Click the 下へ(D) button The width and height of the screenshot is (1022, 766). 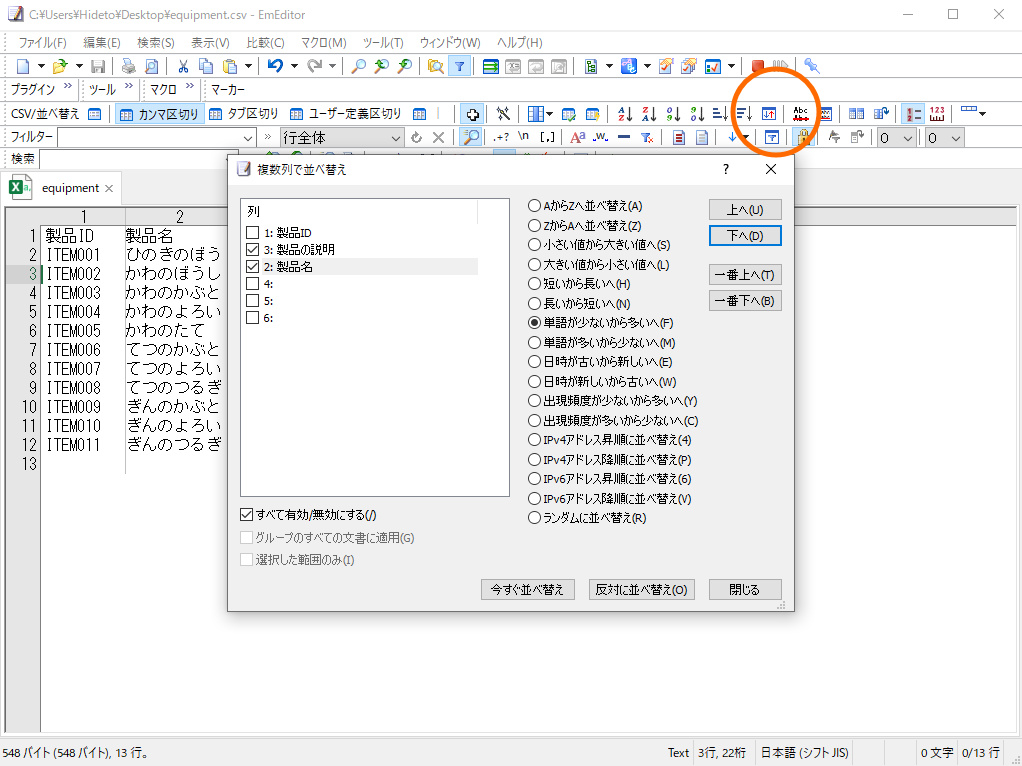[x=745, y=235]
